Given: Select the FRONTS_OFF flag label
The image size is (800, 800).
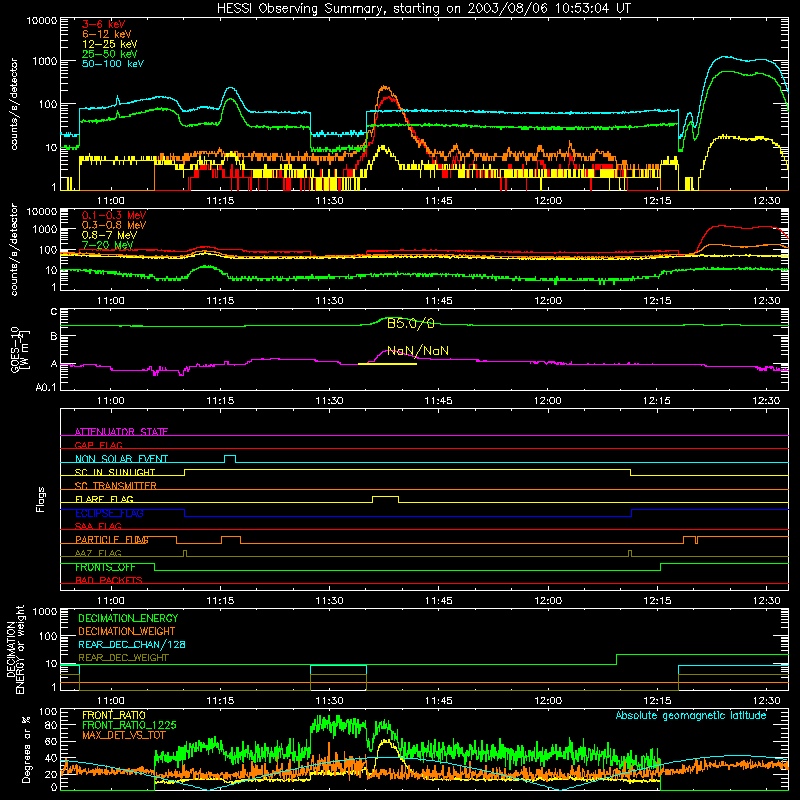Looking at the screenshot, I should (105, 567).
